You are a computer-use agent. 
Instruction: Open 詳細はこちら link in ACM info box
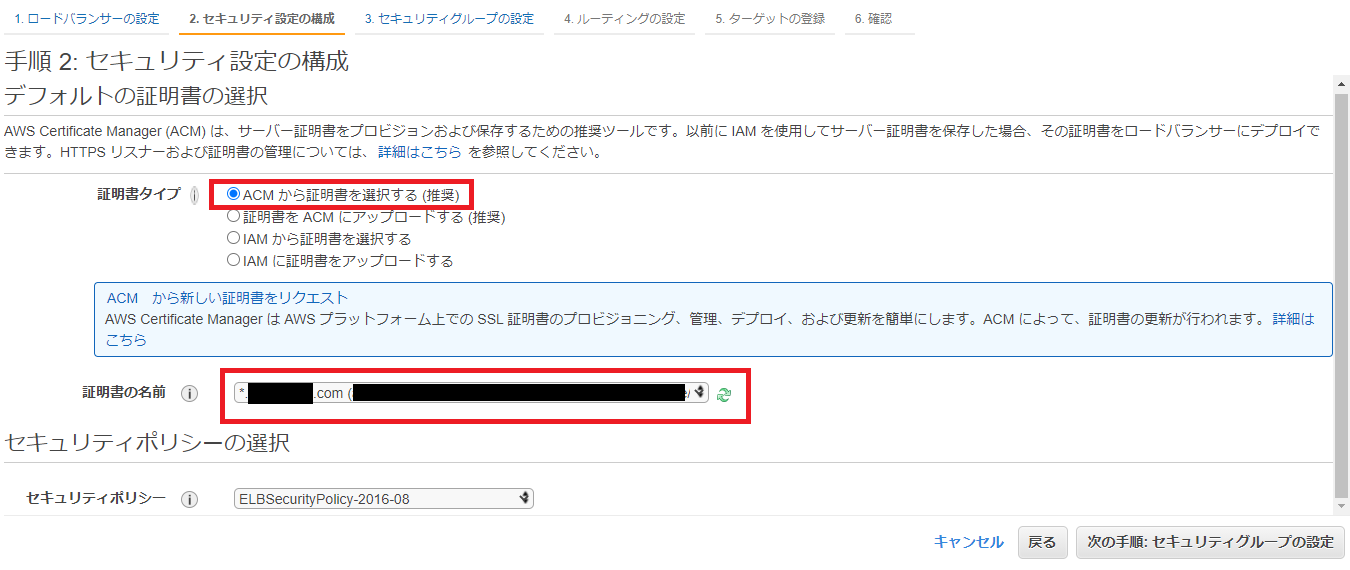pos(1293,320)
